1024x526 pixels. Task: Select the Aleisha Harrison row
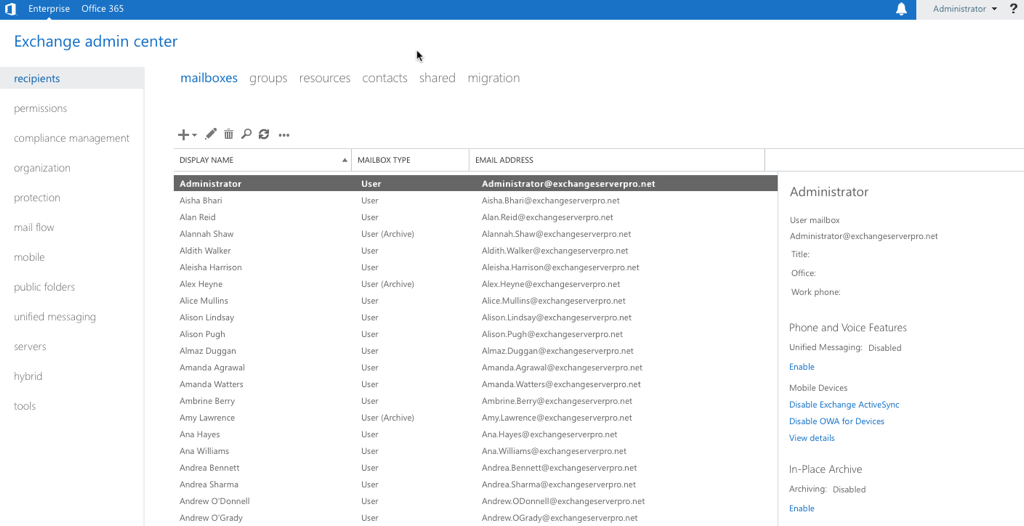[475, 267]
